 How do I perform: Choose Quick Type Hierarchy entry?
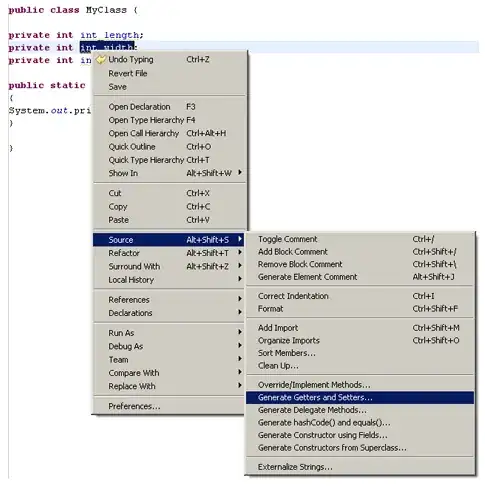click(x=169, y=160)
